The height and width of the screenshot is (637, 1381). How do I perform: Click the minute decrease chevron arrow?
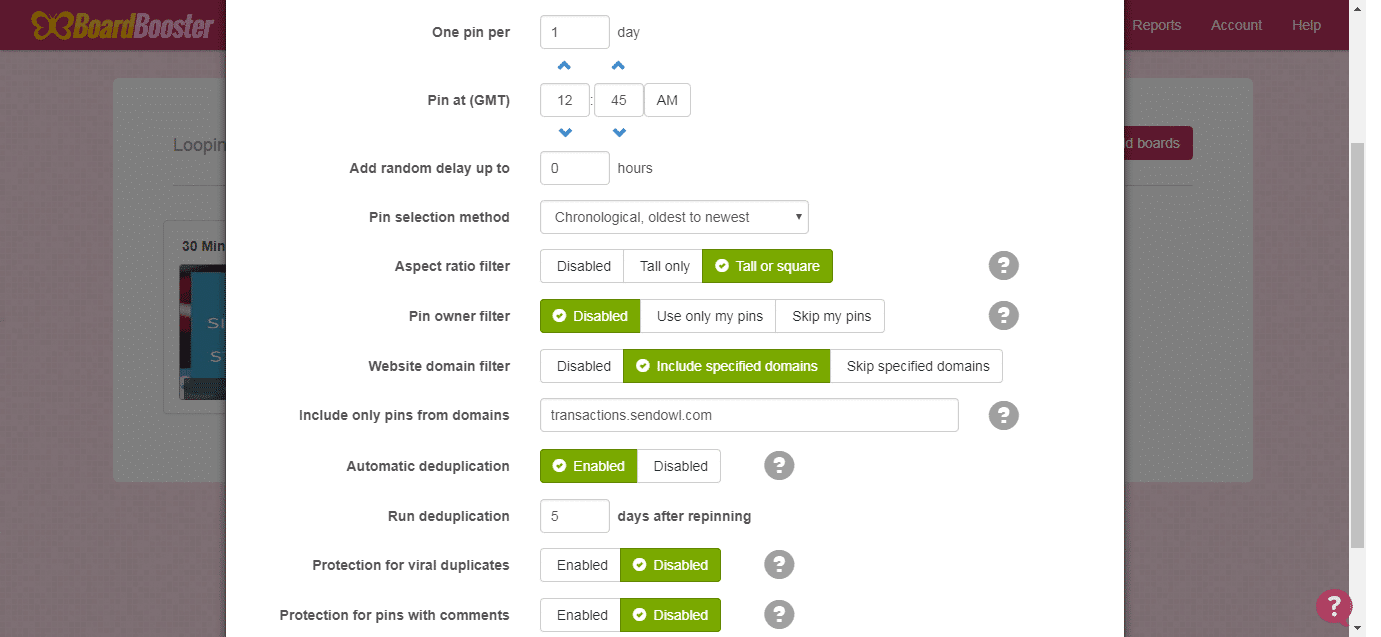618,133
